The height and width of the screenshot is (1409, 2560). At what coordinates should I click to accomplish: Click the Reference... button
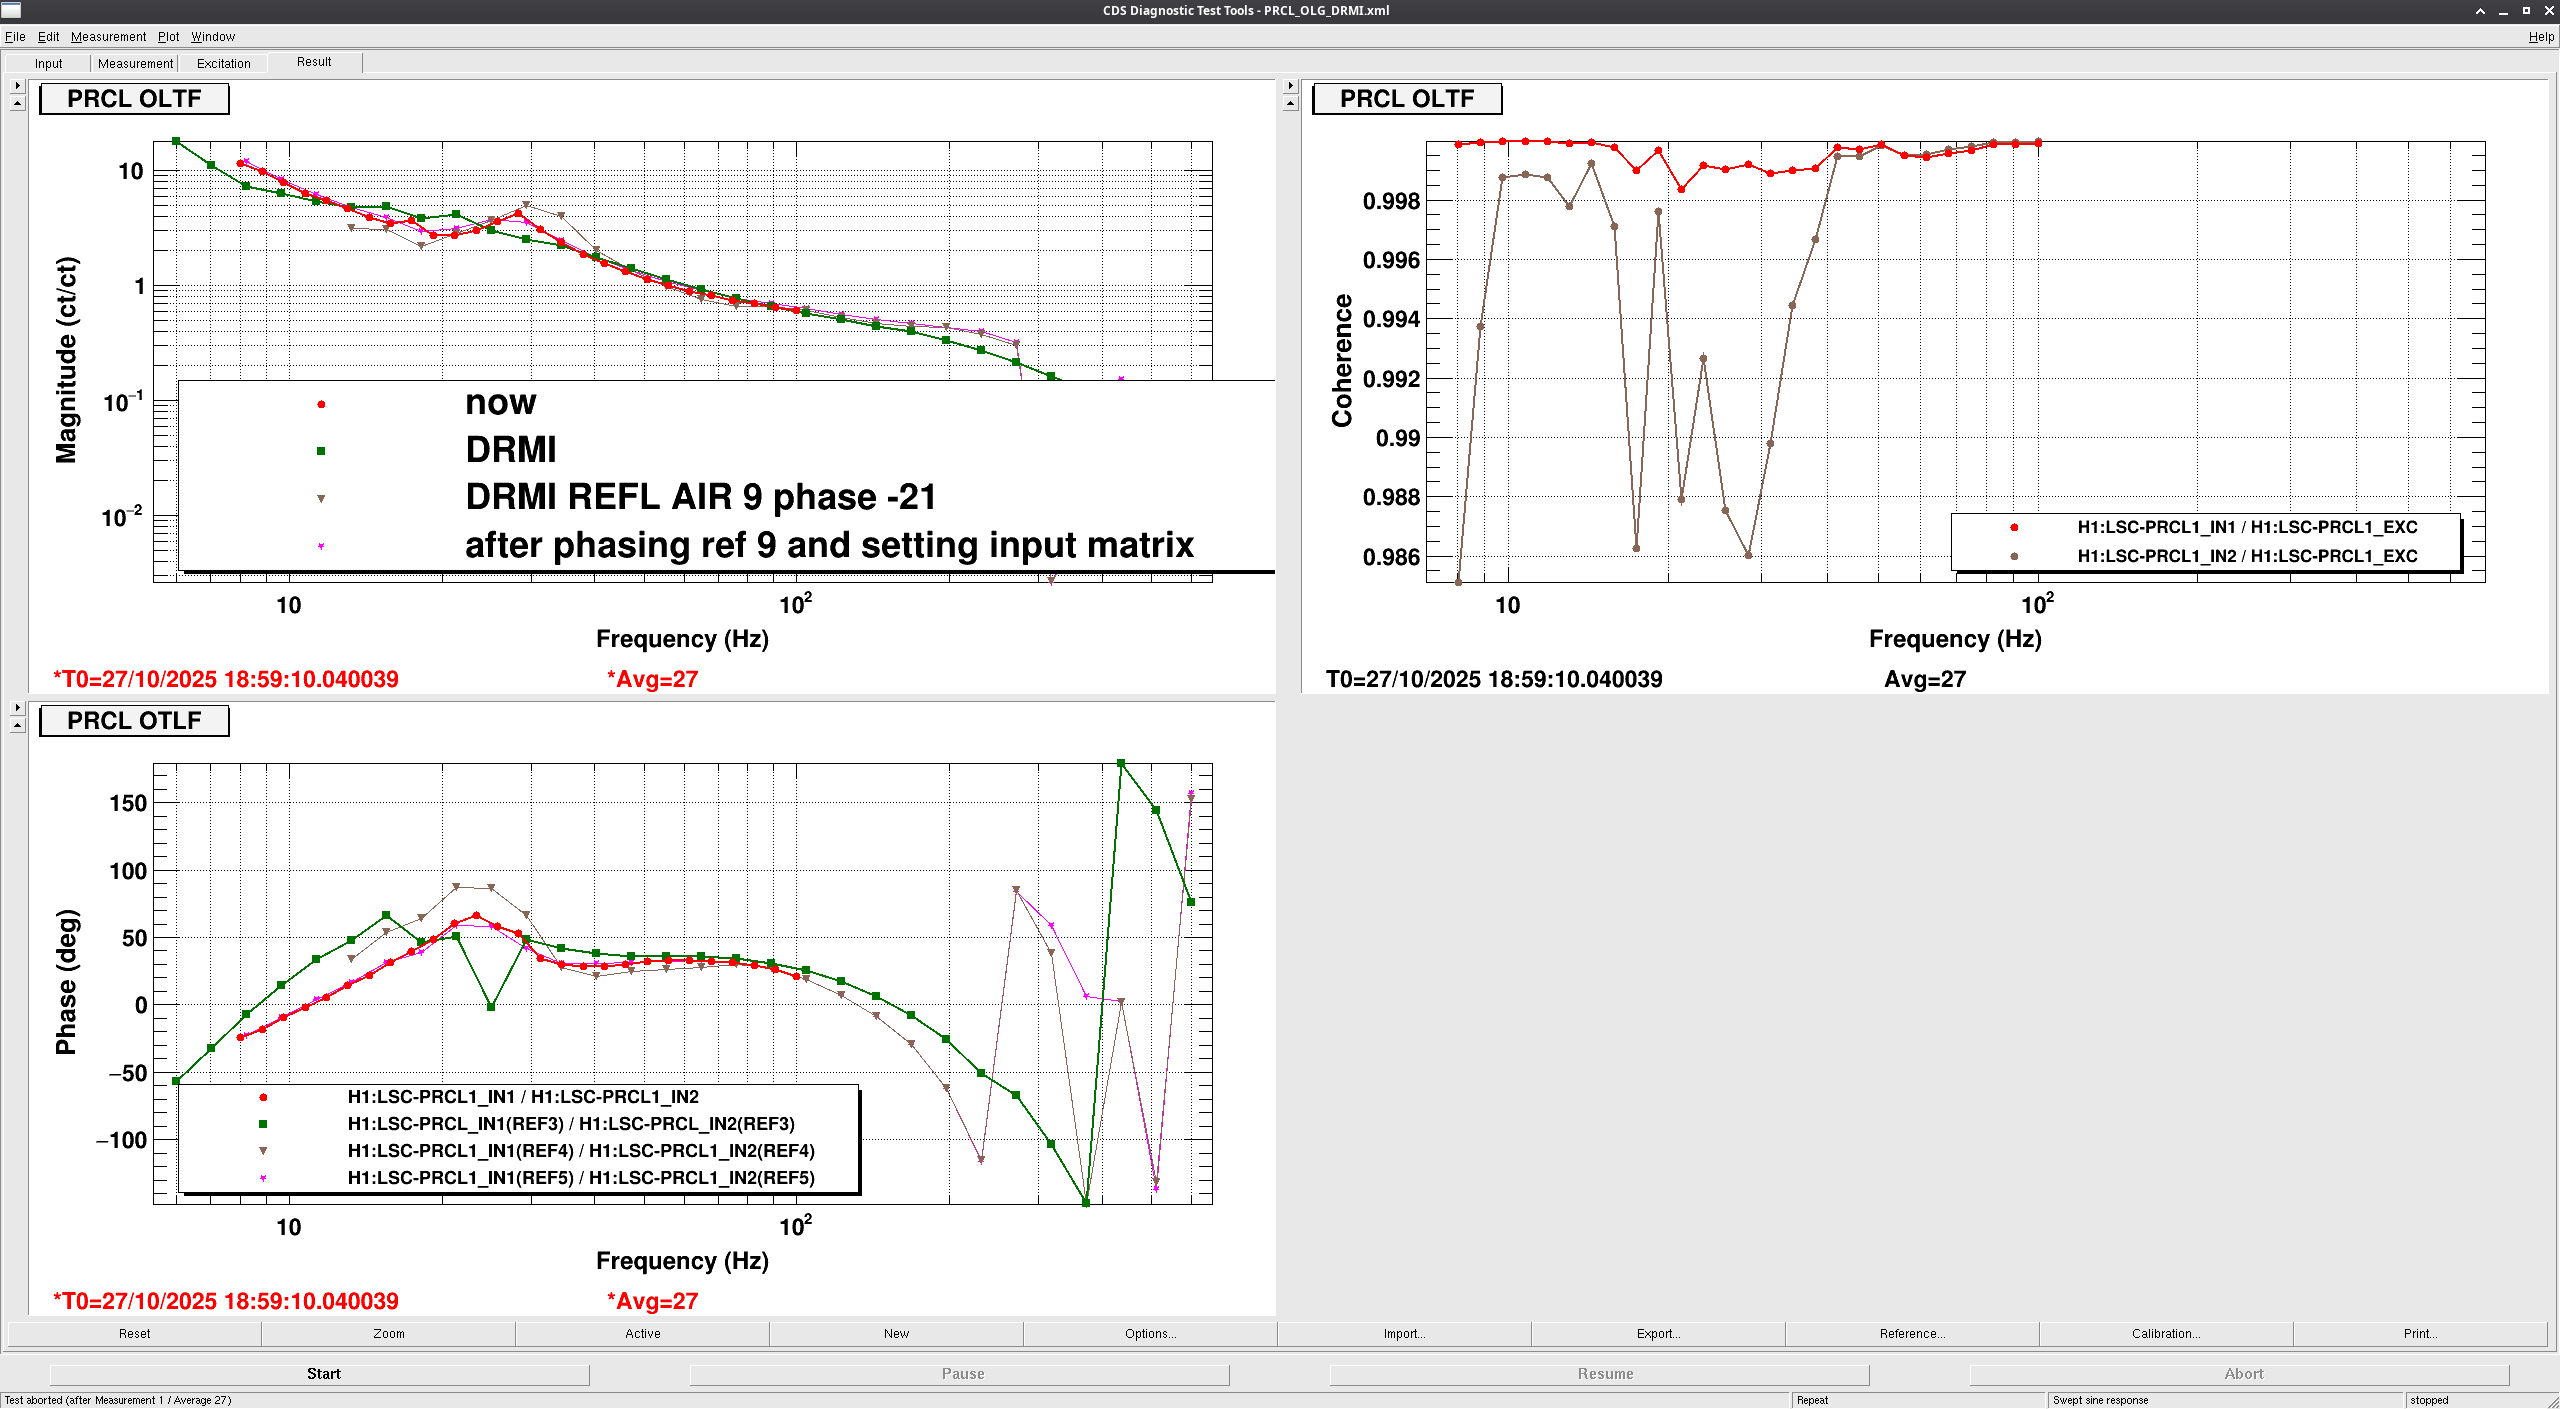[x=1912, y=1333]
